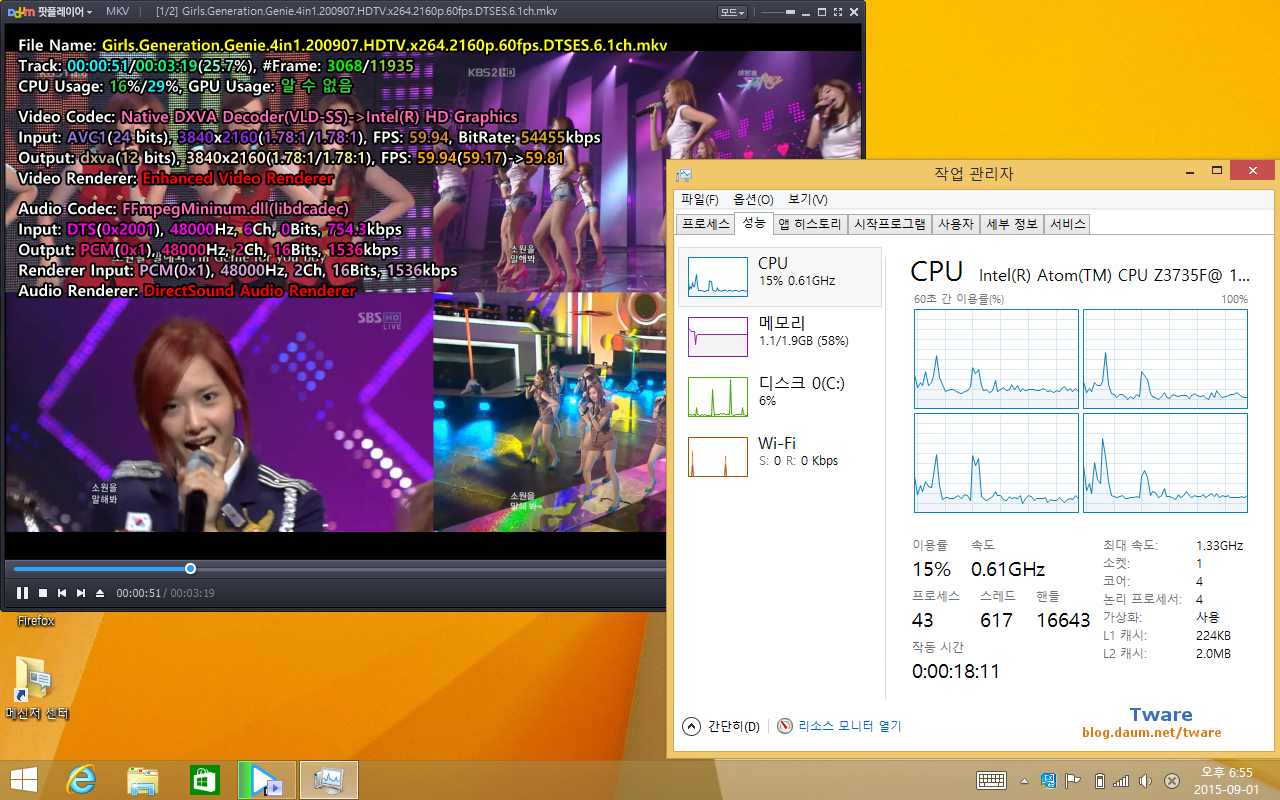Image resolution: width=1280 pixels, height=800 pixels.
Task: Jump to previous track in PotPlayer
Action: pos(62,593)
